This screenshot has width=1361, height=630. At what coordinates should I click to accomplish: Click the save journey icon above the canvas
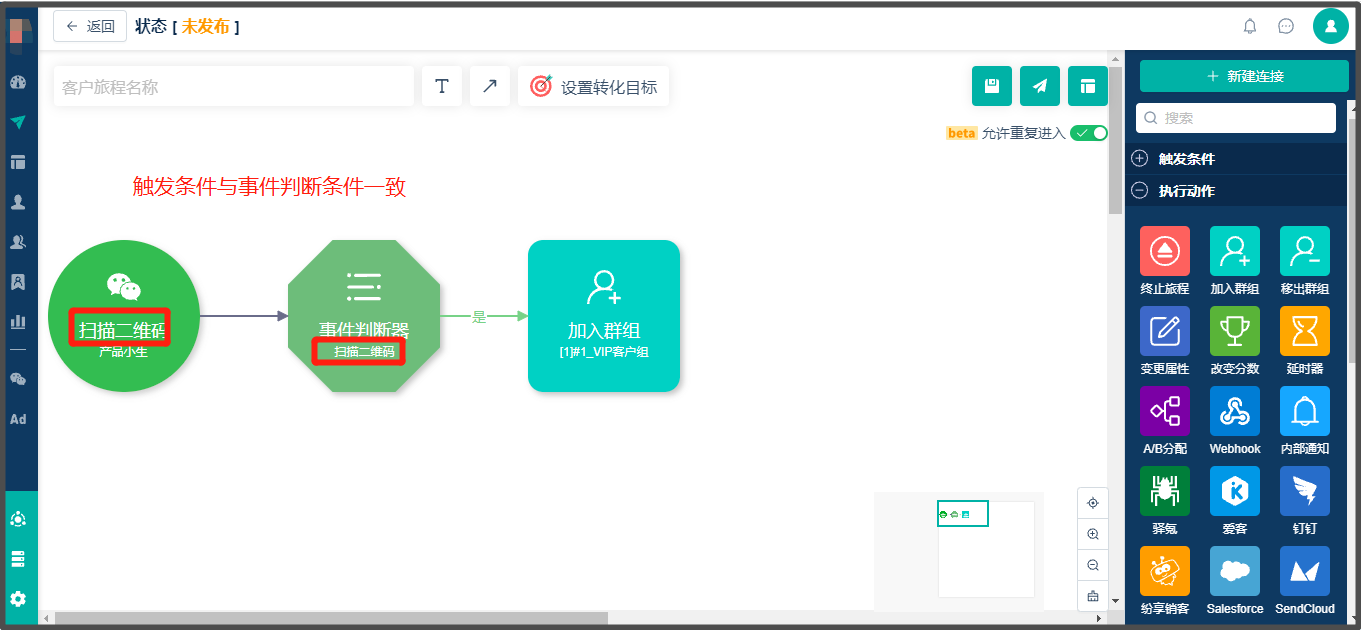[x=991, y=86]
